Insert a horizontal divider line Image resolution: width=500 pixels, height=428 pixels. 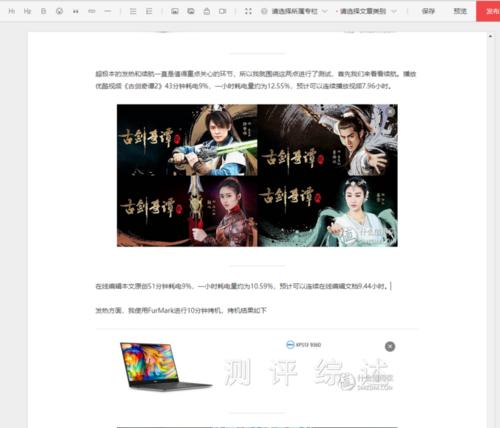coord(108,11)
